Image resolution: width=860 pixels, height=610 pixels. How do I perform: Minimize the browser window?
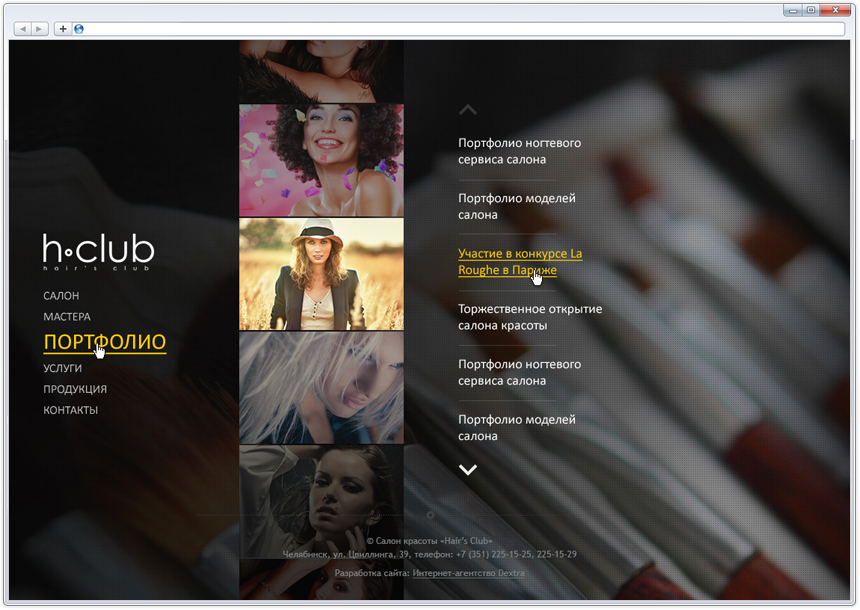coord(793,10)
